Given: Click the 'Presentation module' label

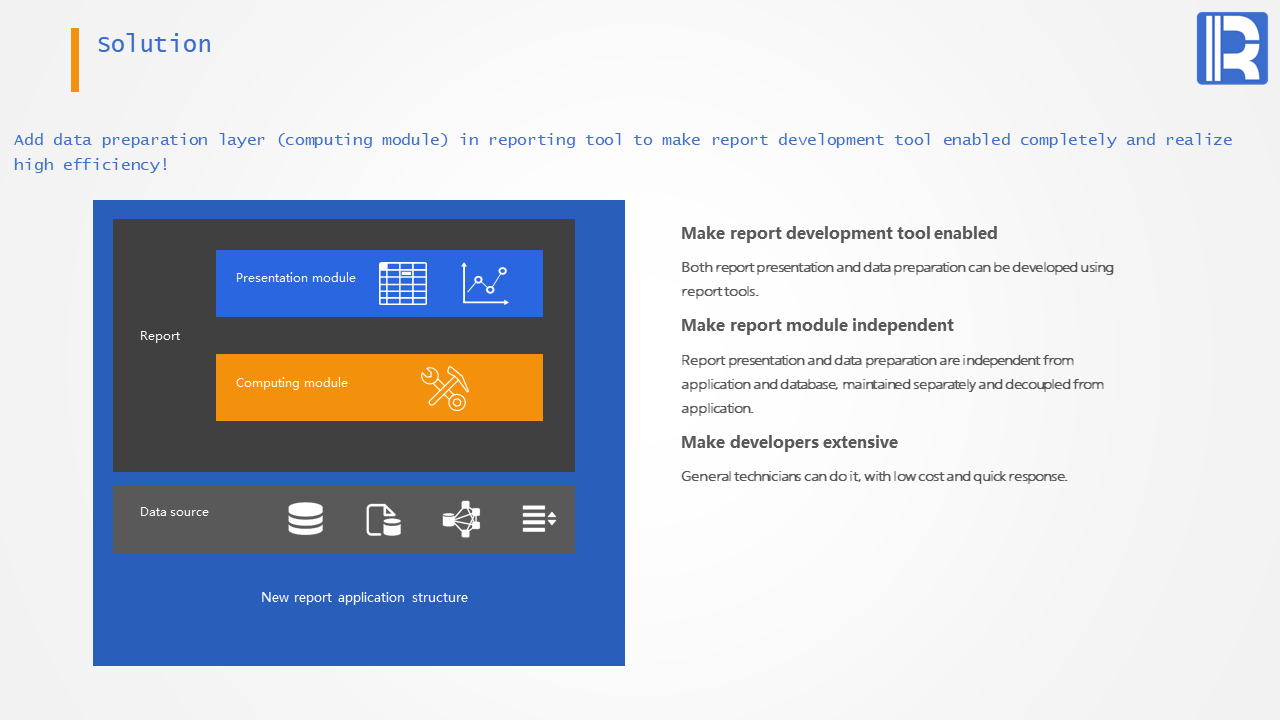Looking at the screenshot, I should (x=296, y=278).
